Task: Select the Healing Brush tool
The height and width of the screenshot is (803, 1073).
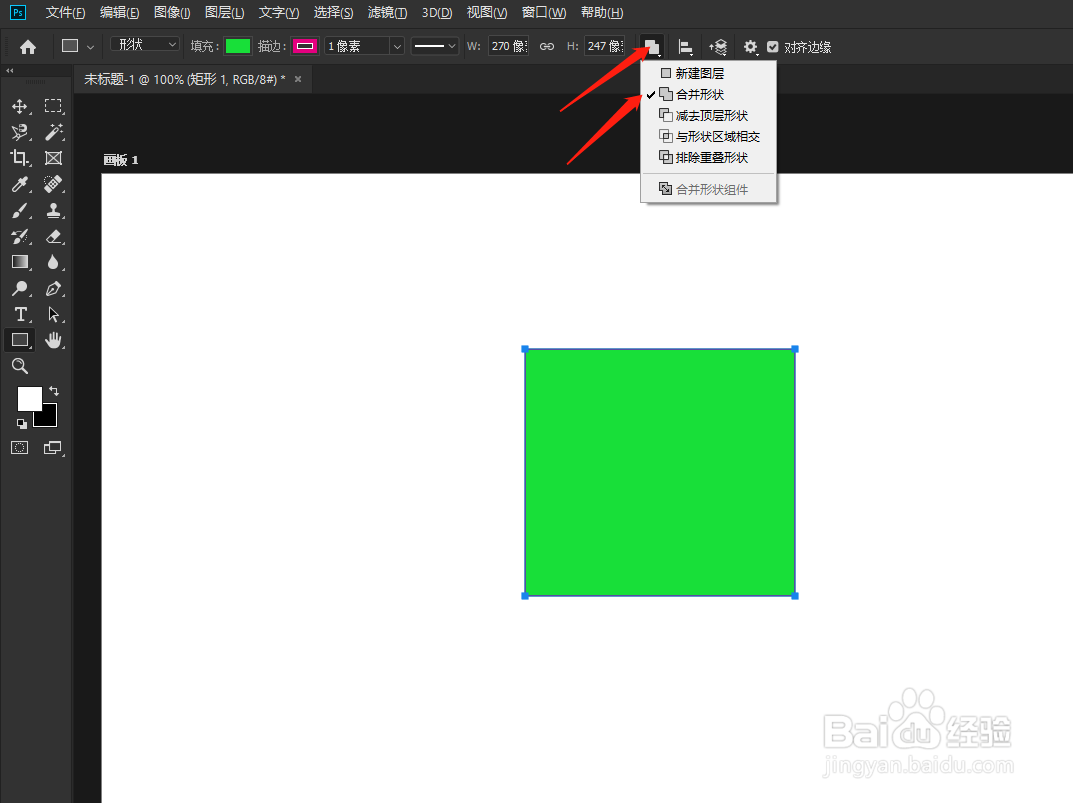Action: coord(53,184)
